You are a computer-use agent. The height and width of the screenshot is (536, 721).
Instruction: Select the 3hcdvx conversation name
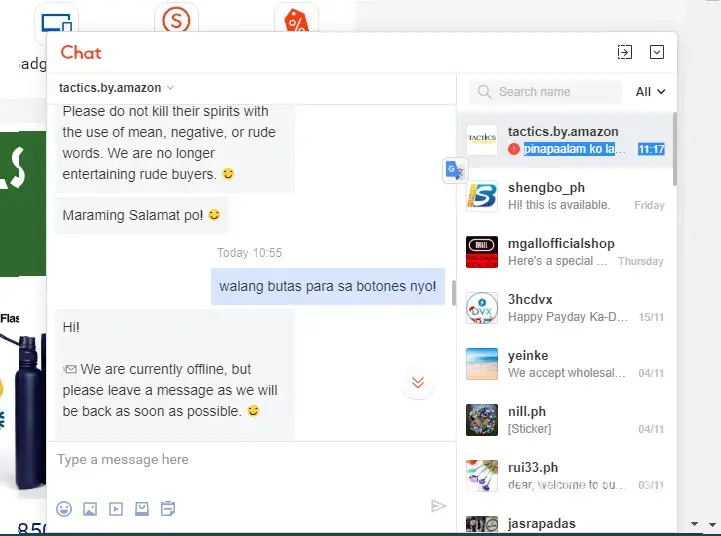pyautogui.click(x=530, y=299)
